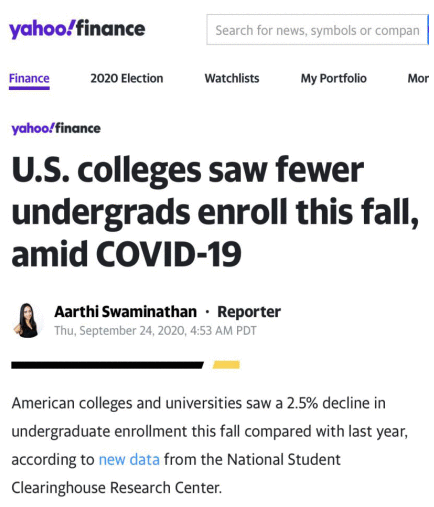The height and width of the screenshot is (507, 434).
Task: Open Aarthi Swaminathan's profile photo
Action: (28, 320)
